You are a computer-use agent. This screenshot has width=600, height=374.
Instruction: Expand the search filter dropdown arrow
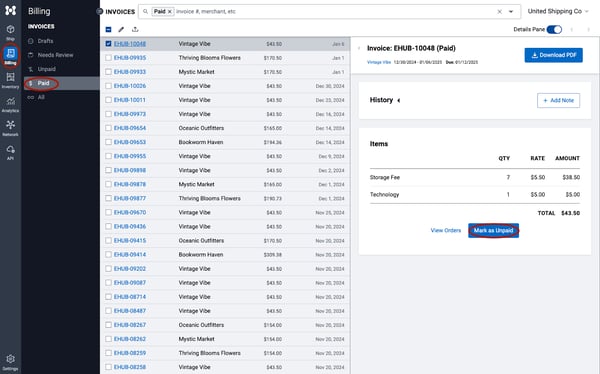(x=511, y=11)
